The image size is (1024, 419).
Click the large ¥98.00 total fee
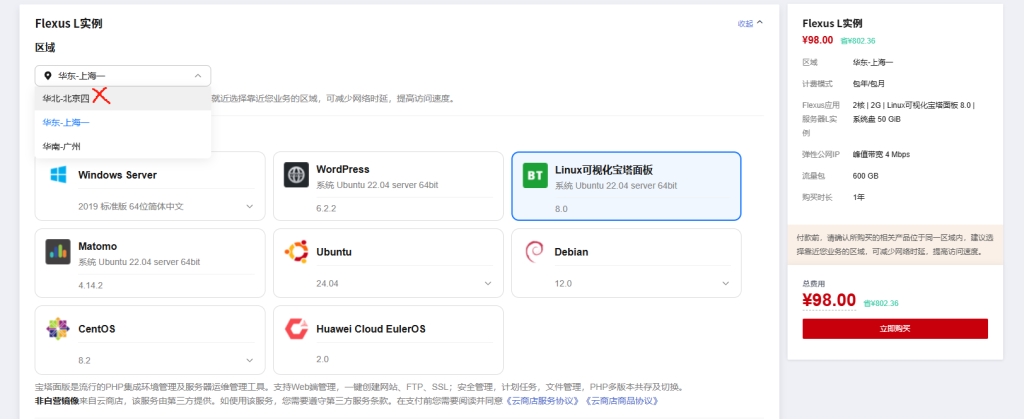(x=829, y=300)
